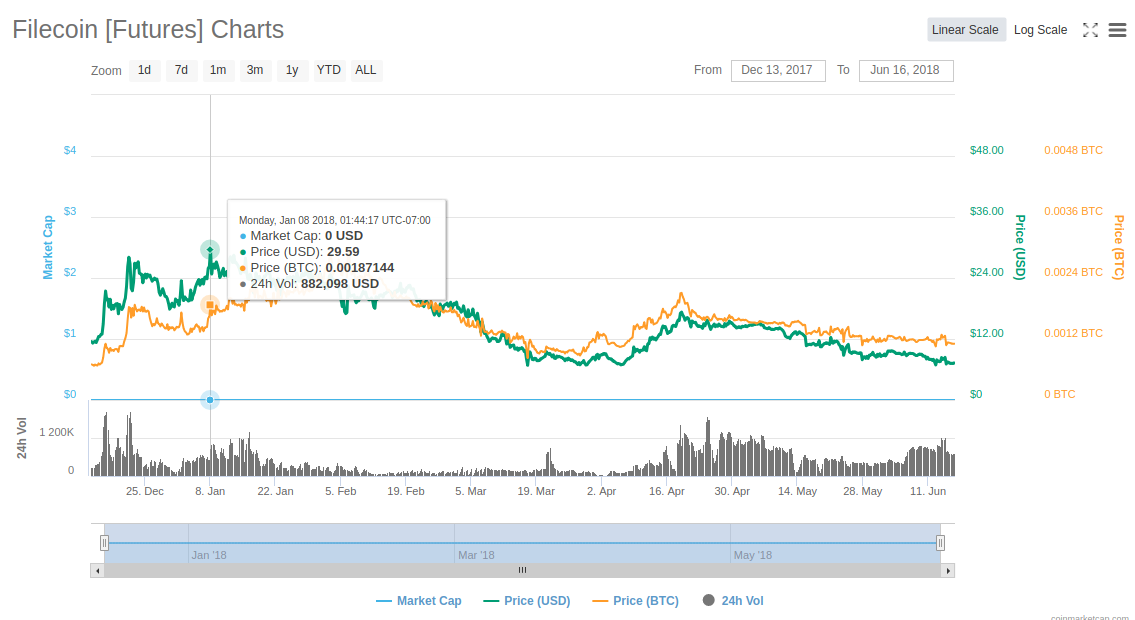Open fullscreen chart view icon
Viewport: 1135px width, 620px height.
pos(1090,30)
